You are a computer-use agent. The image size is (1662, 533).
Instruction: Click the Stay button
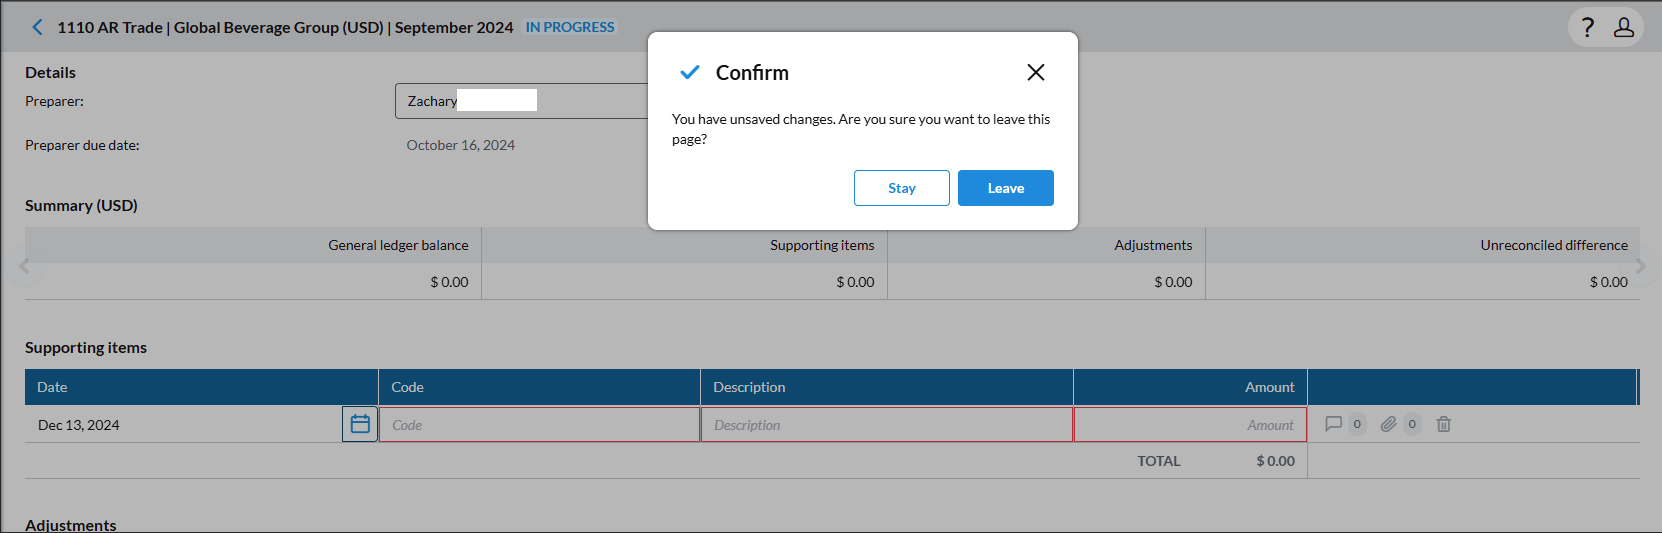(902, 188)
